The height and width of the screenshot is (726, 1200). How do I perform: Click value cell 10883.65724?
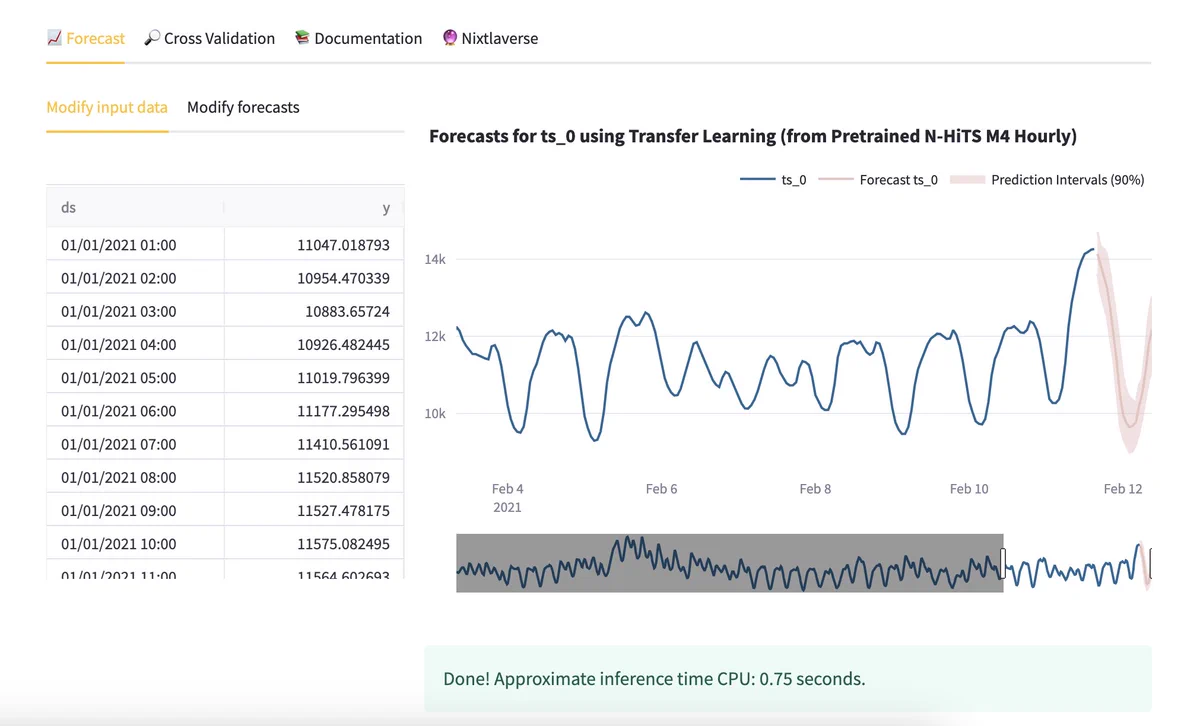314,311
